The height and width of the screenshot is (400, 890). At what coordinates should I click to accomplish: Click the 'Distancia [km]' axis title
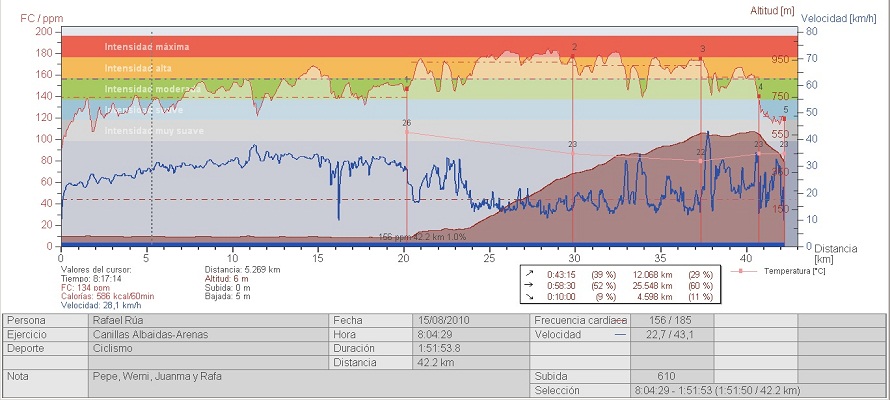[835, 254]
